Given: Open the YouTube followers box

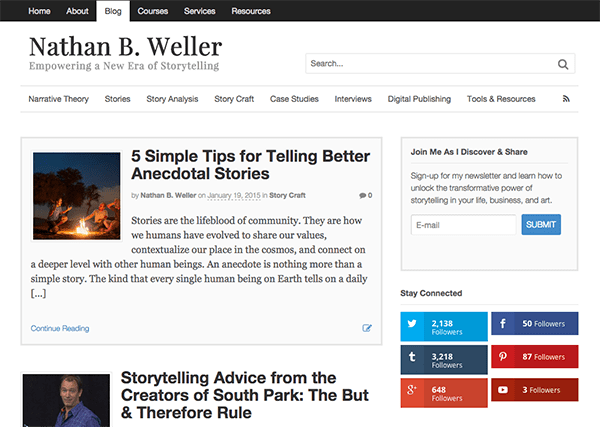Looking at the screenshot, I should 535,389.
